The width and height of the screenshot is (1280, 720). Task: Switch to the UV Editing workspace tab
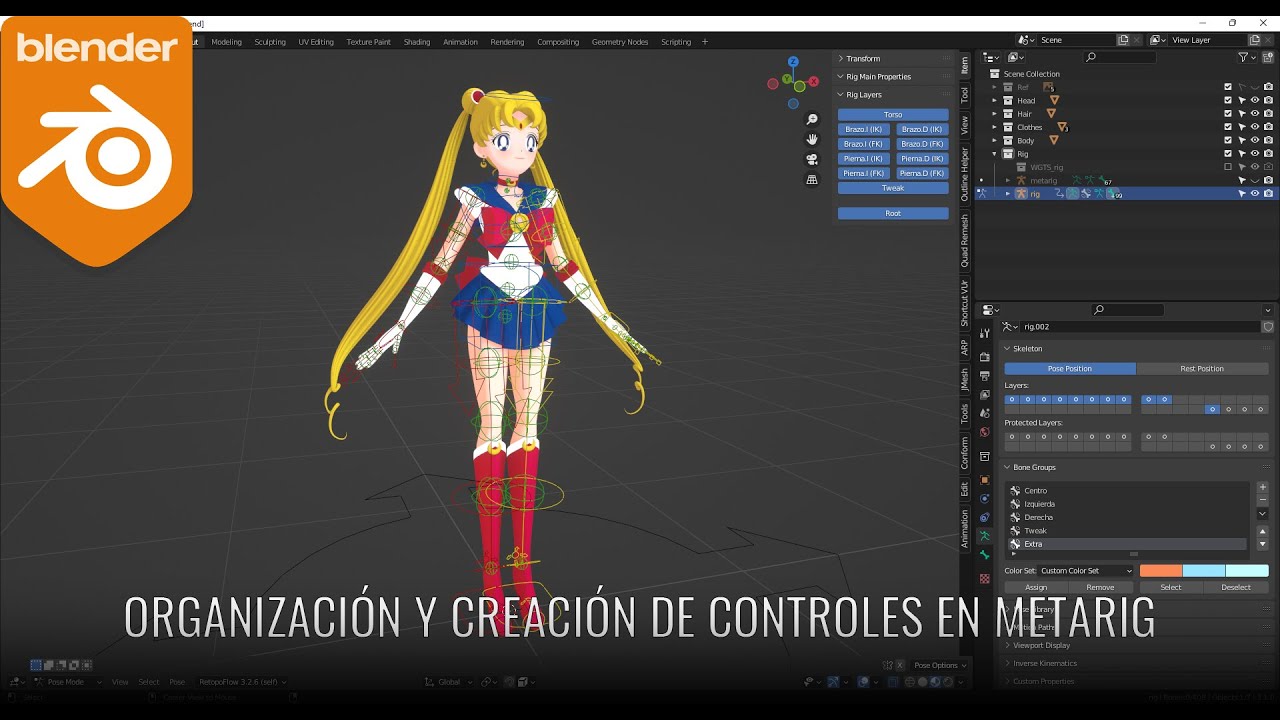316,42
